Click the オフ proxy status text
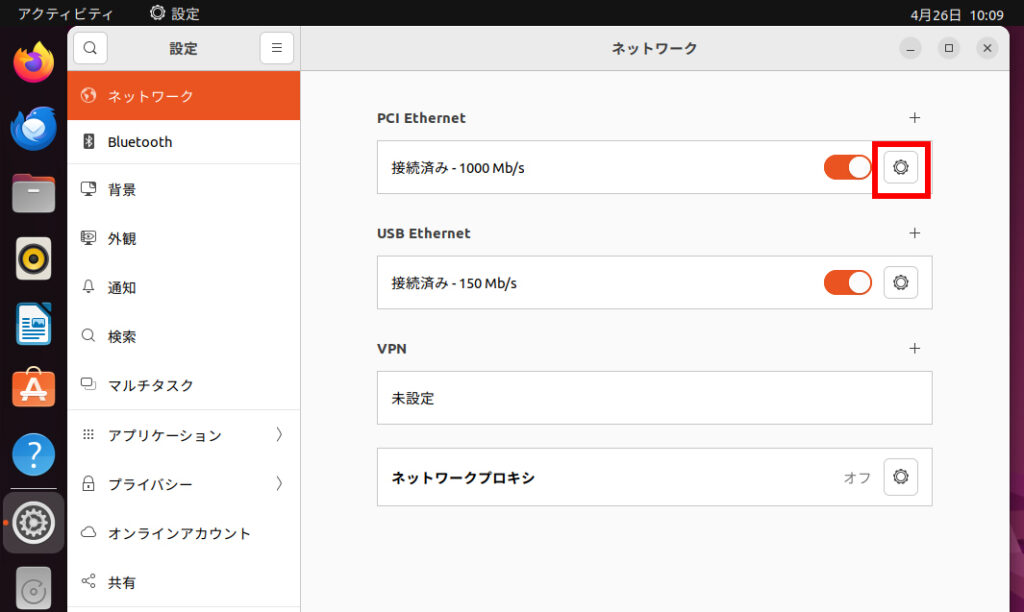 click(x=857, y=477)
